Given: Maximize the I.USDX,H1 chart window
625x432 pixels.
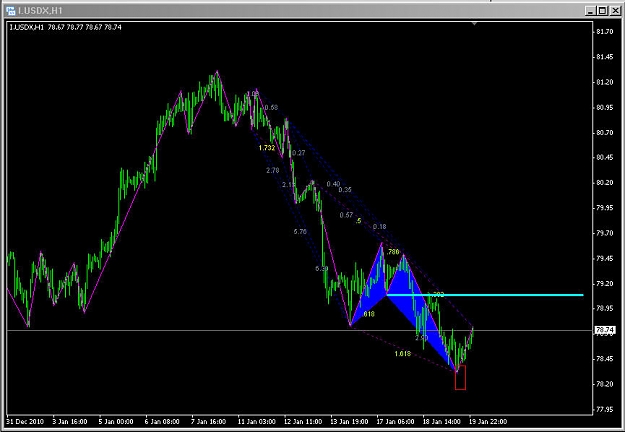Looking at the screenshot, I should coord(602,11).
